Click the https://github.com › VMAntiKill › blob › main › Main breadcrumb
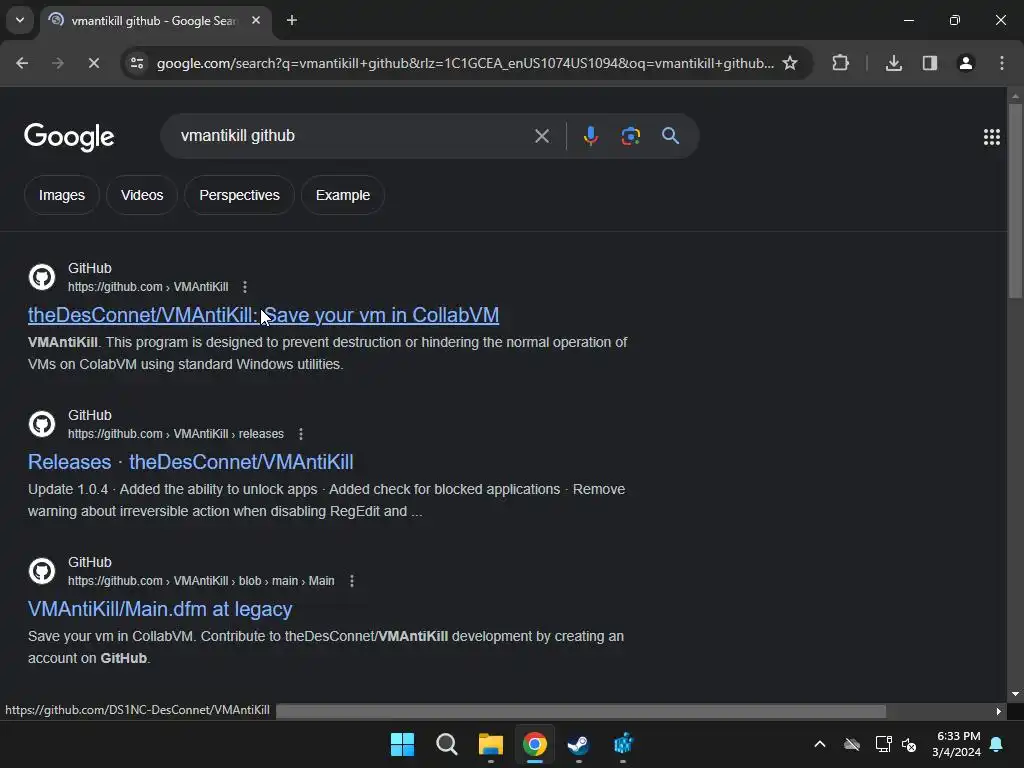The width and height of the screenshot is (1024, 768). (x=201, y=581)
